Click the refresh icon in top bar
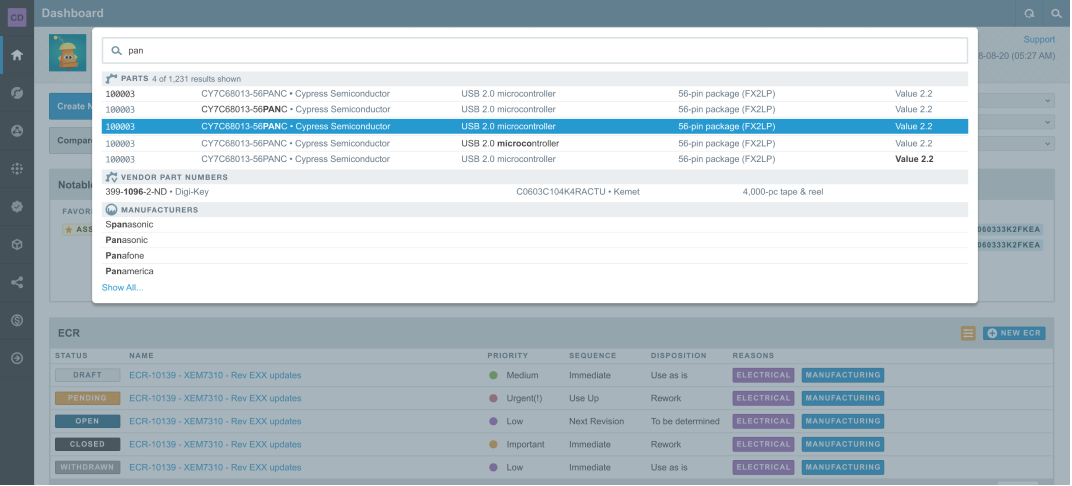This screenshot has width=1072, height=486. click(x=1029, y=14)
